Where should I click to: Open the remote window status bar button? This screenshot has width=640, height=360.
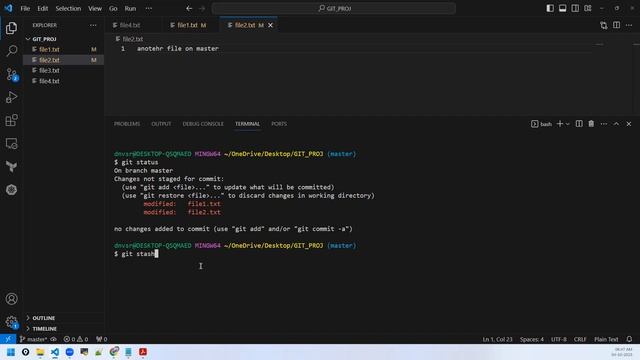(x=8, y=339)
